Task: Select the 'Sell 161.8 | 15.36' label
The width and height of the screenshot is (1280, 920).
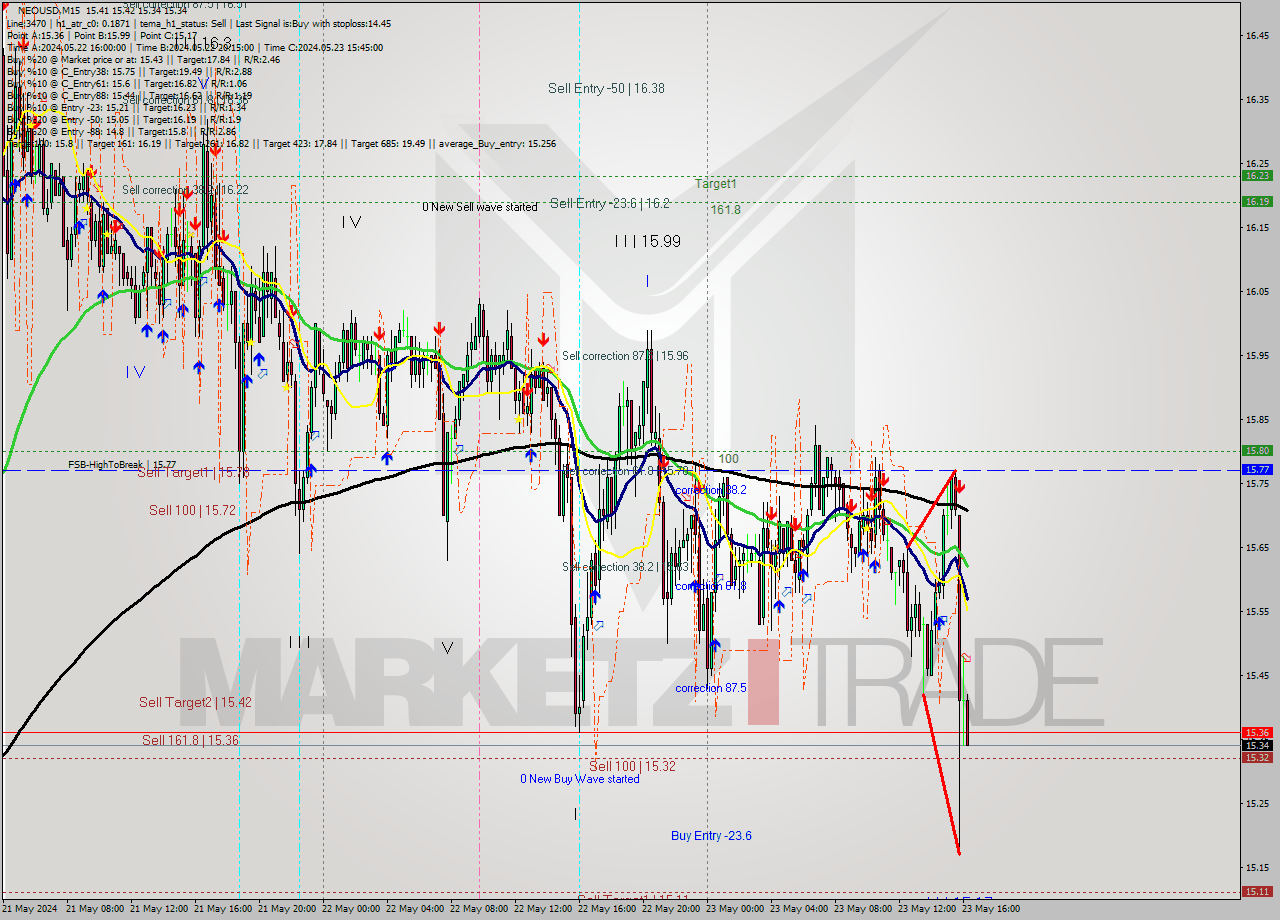Action: coord(190,740)
